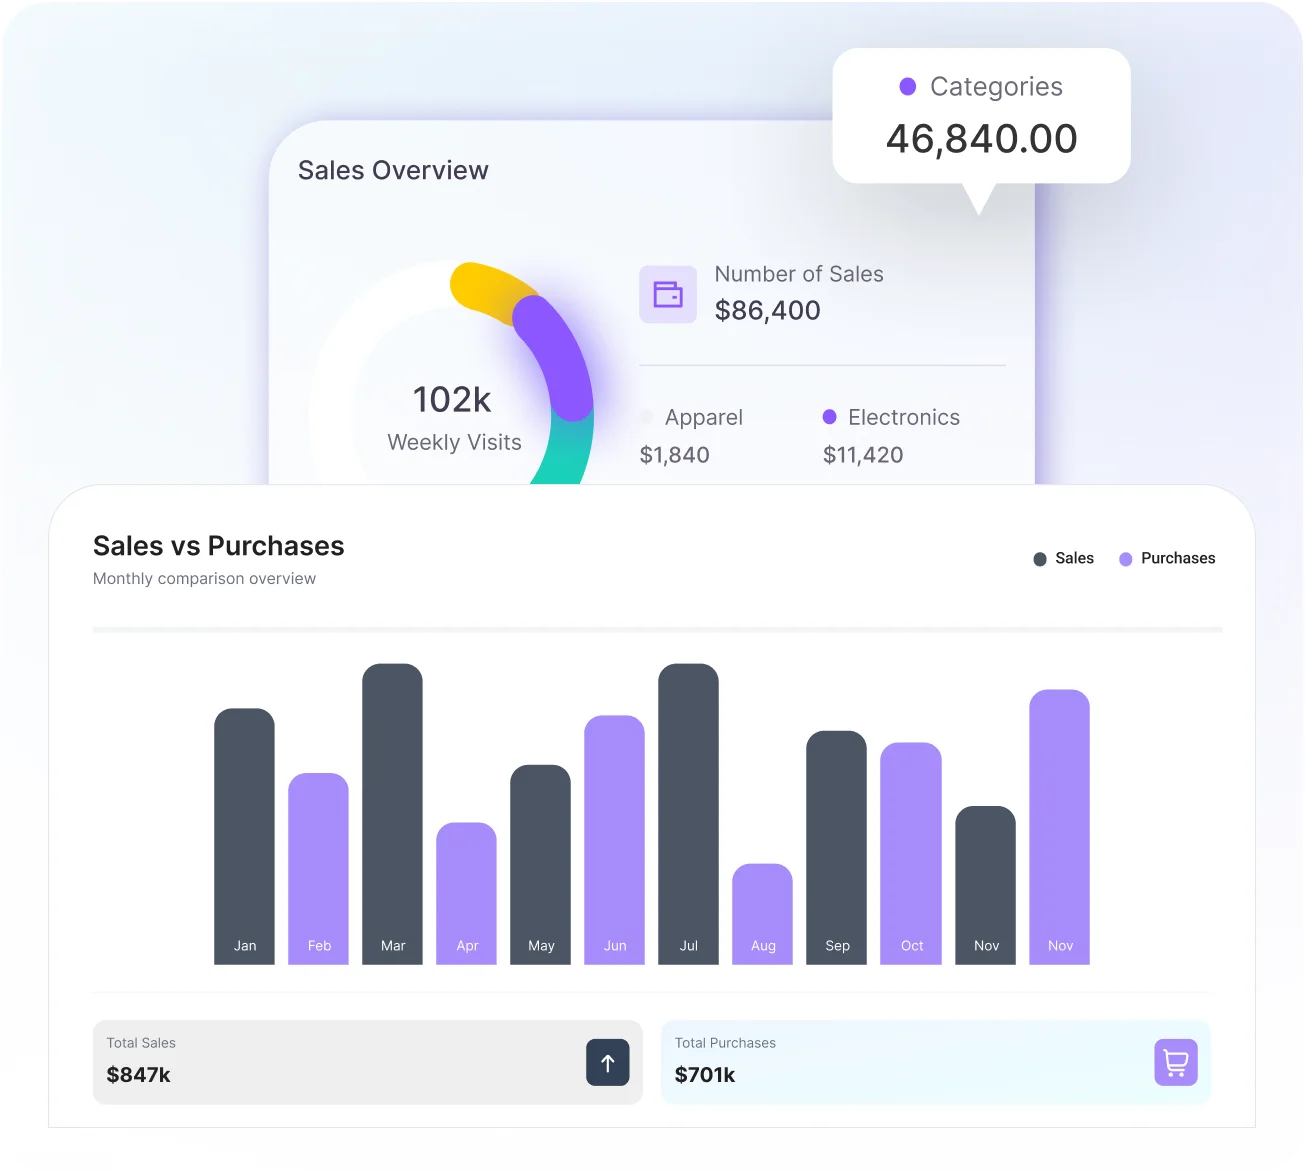Click the Total Purchases $701k card
This screenshot has width=1305, height=1172.
936,1062
